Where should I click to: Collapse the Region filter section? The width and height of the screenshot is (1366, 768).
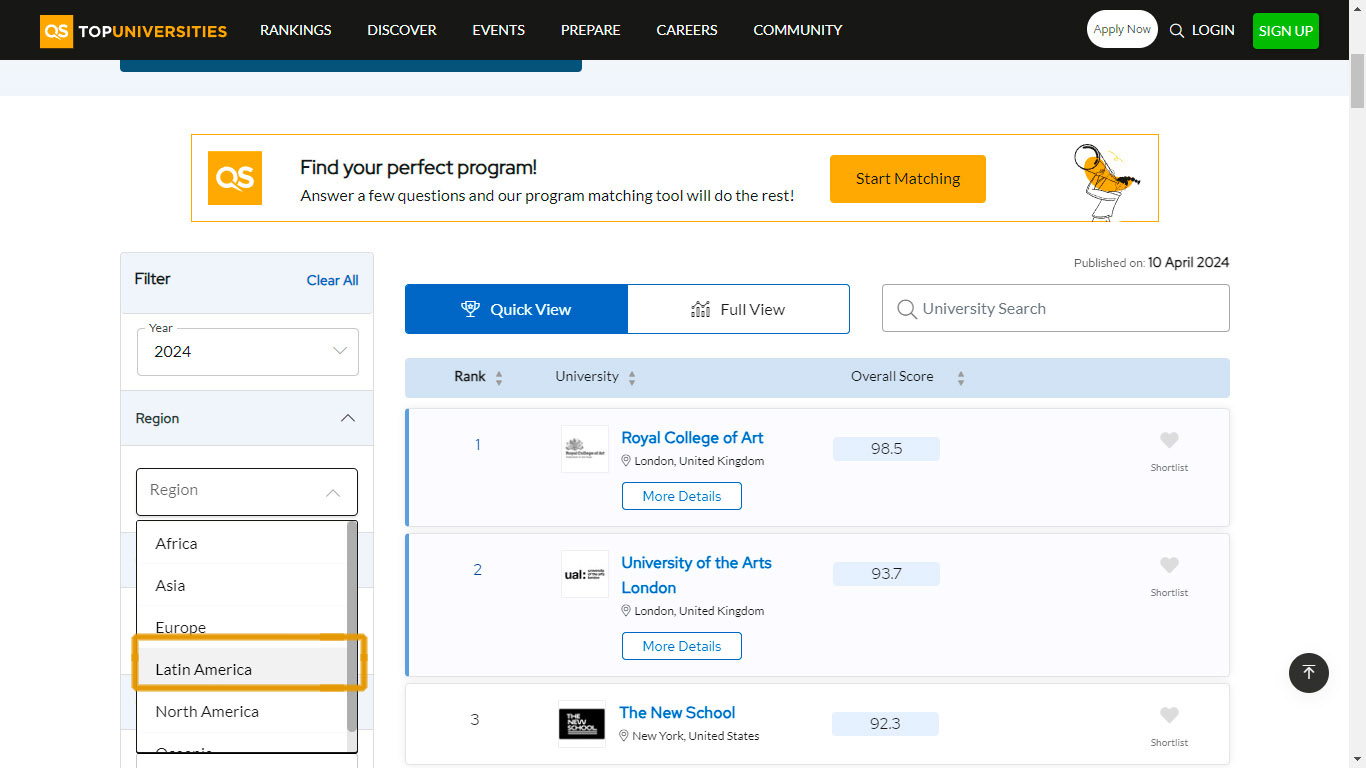[247, 418]
